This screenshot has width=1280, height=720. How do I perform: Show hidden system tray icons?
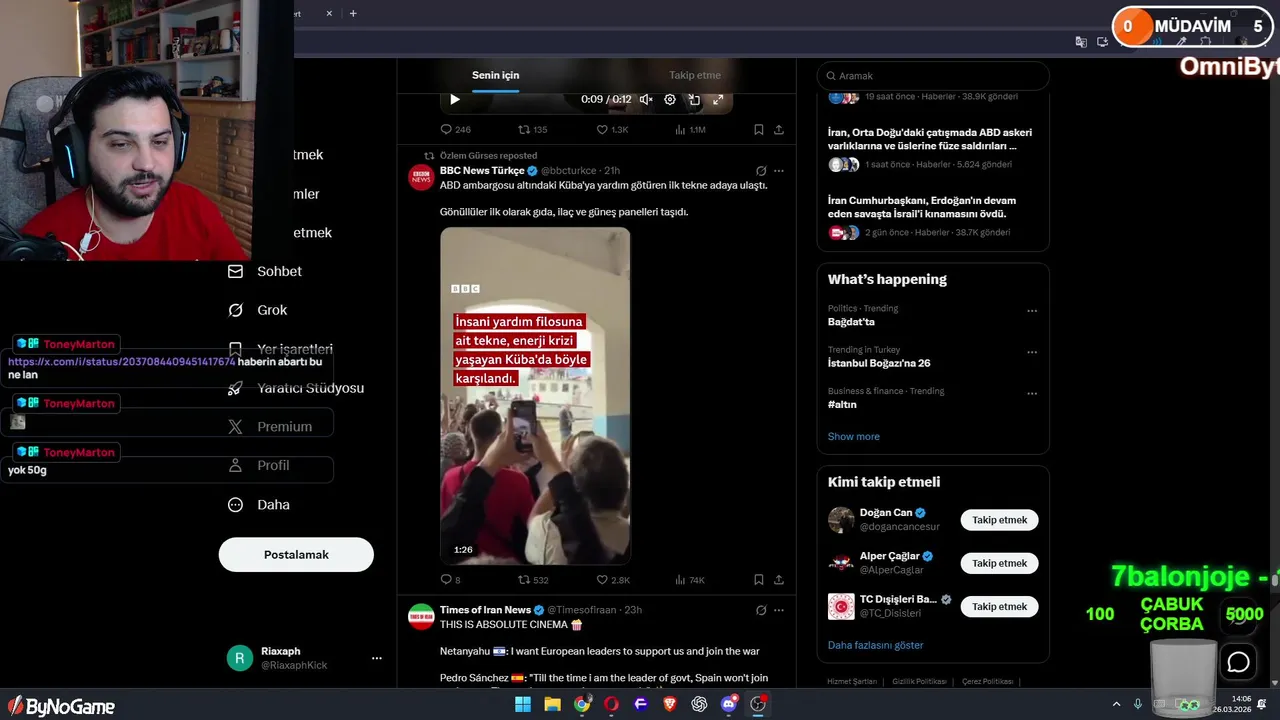click(x=1117, y=704)
